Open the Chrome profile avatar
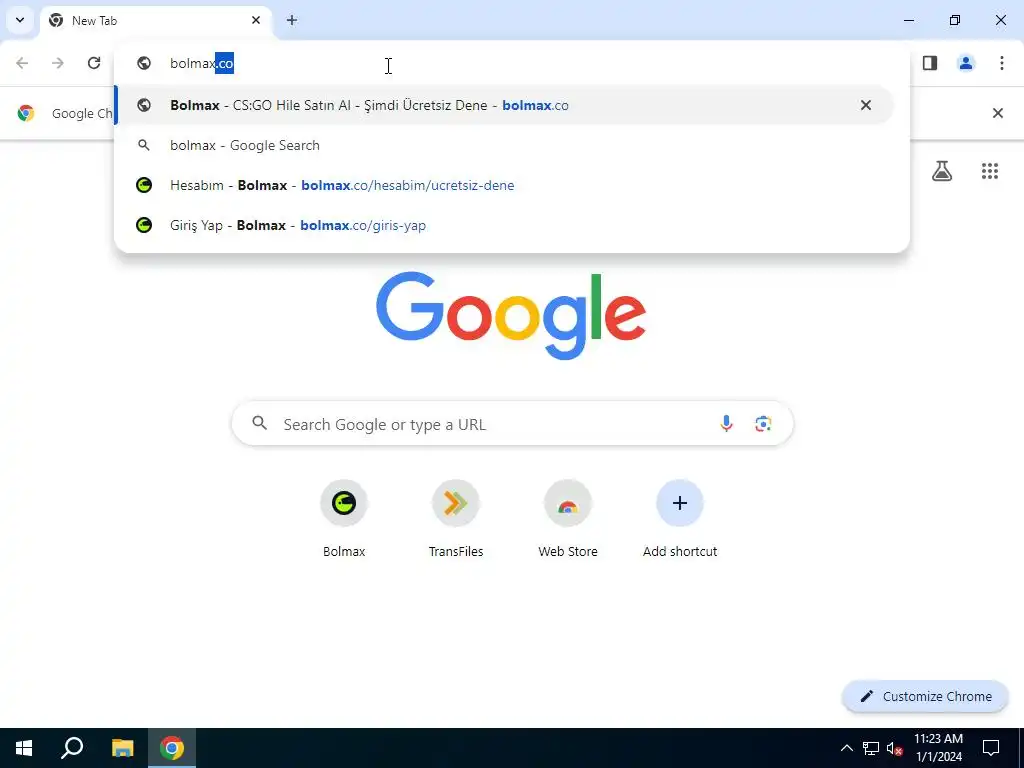1024x768 pixels. pos(966,63)
